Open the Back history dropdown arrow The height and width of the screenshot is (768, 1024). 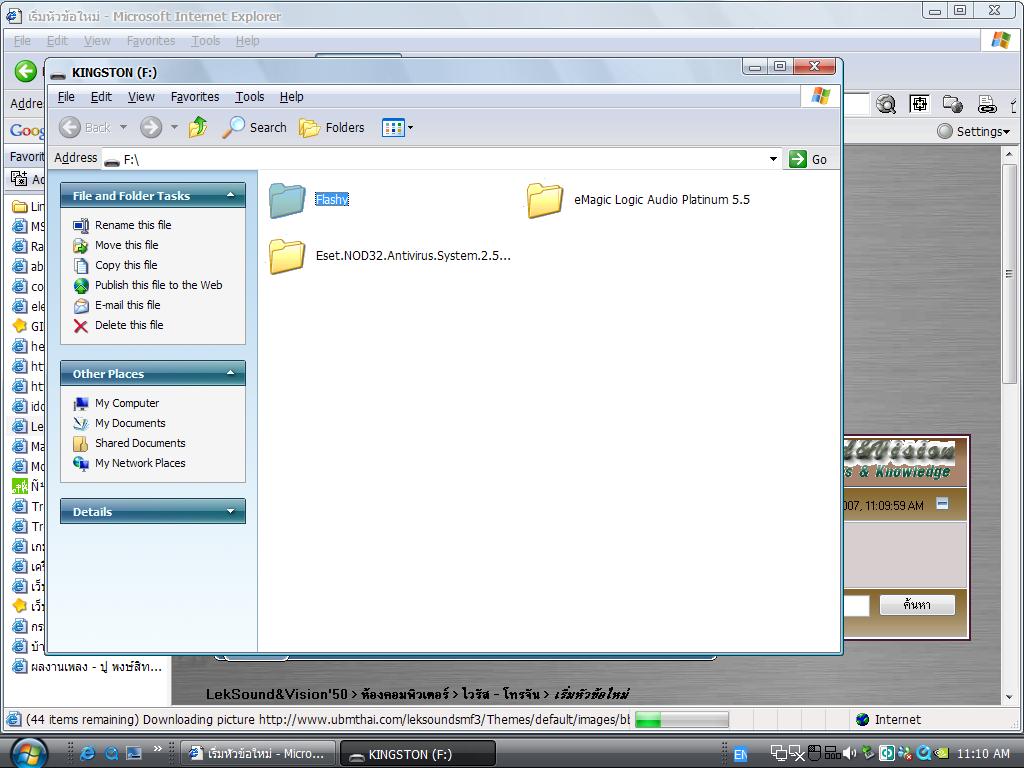pyautogui.click(x=123, y=127)
